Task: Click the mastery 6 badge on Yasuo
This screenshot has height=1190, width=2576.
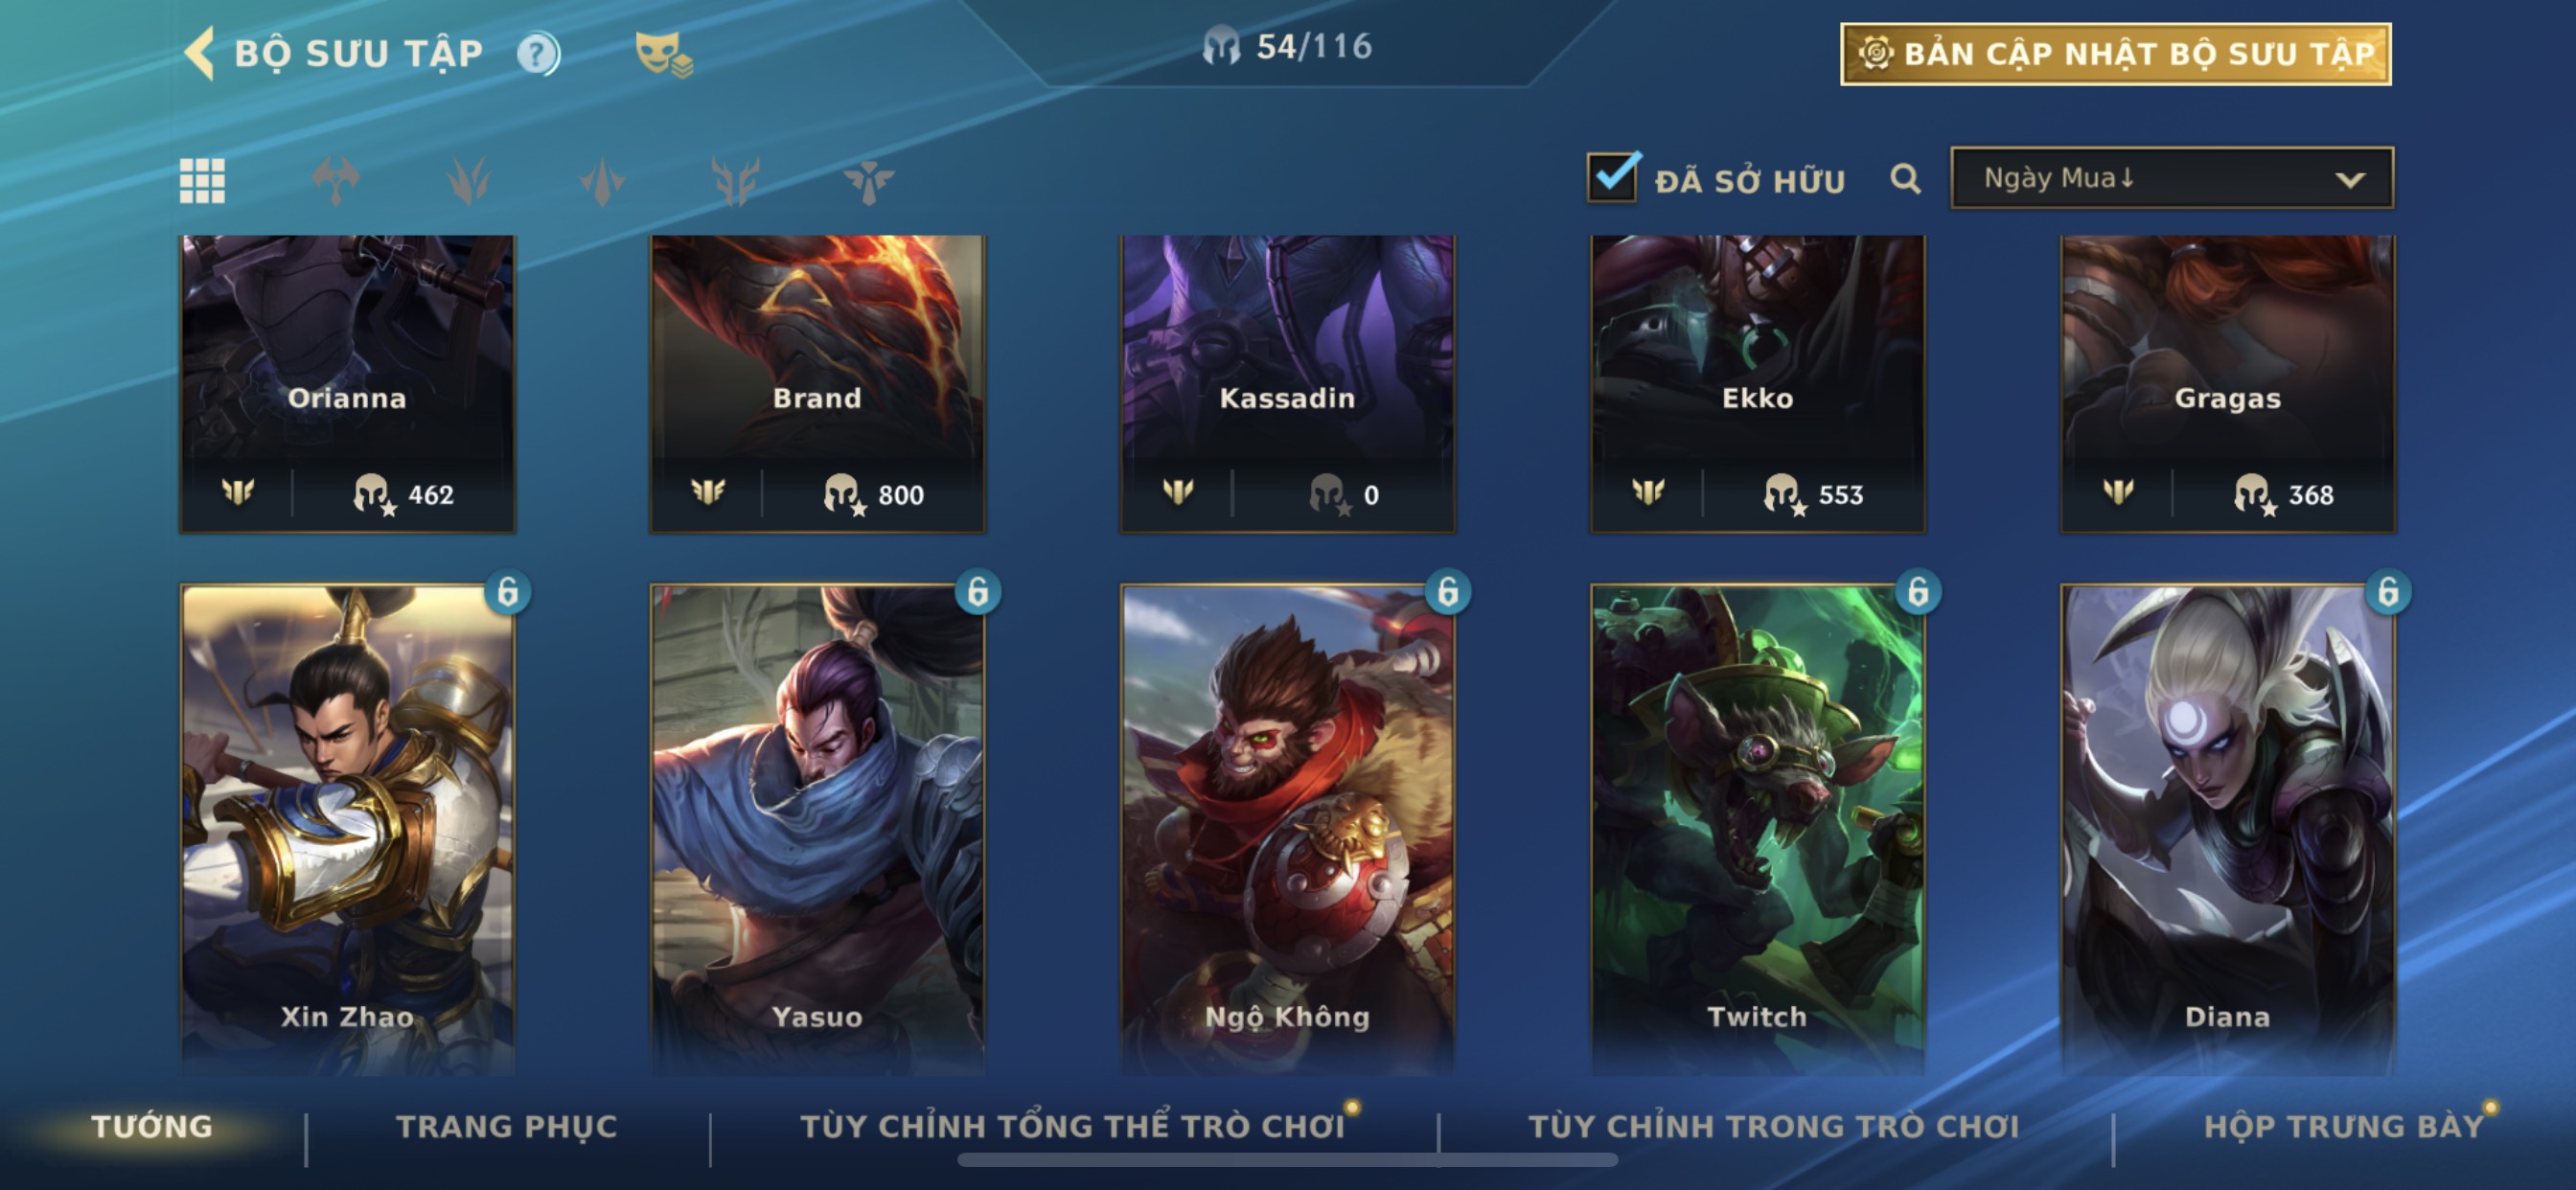Action: click(x=977, y=592)
